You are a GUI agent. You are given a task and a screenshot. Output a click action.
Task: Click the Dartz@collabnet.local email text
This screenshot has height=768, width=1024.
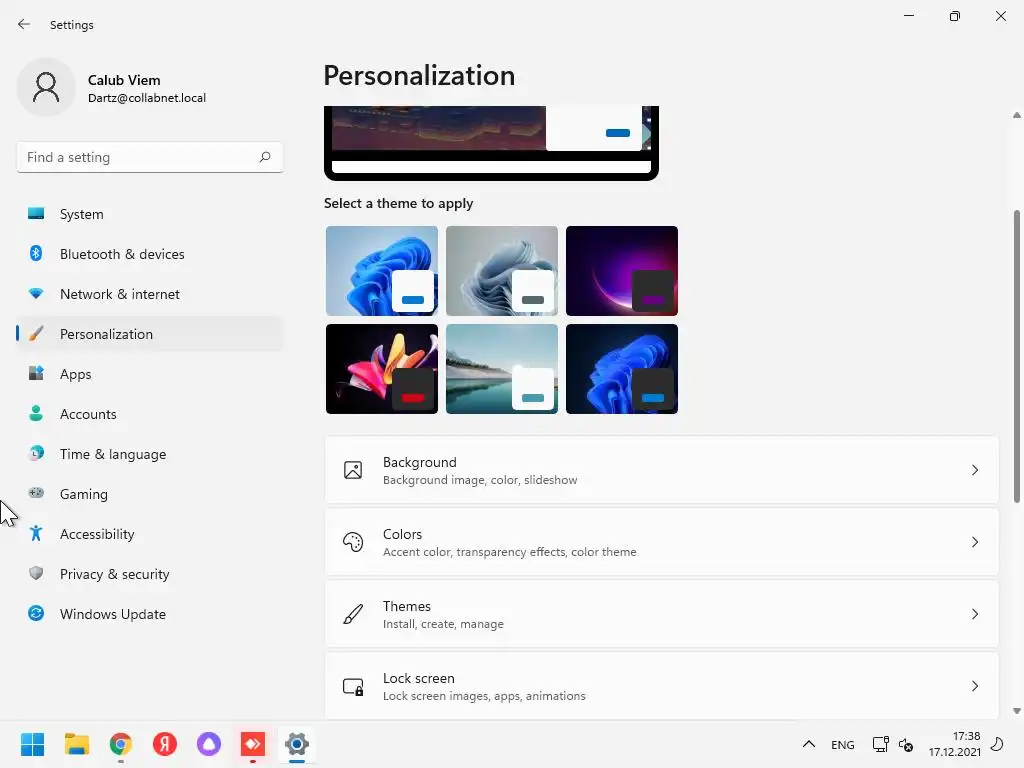tap(147, 98)
